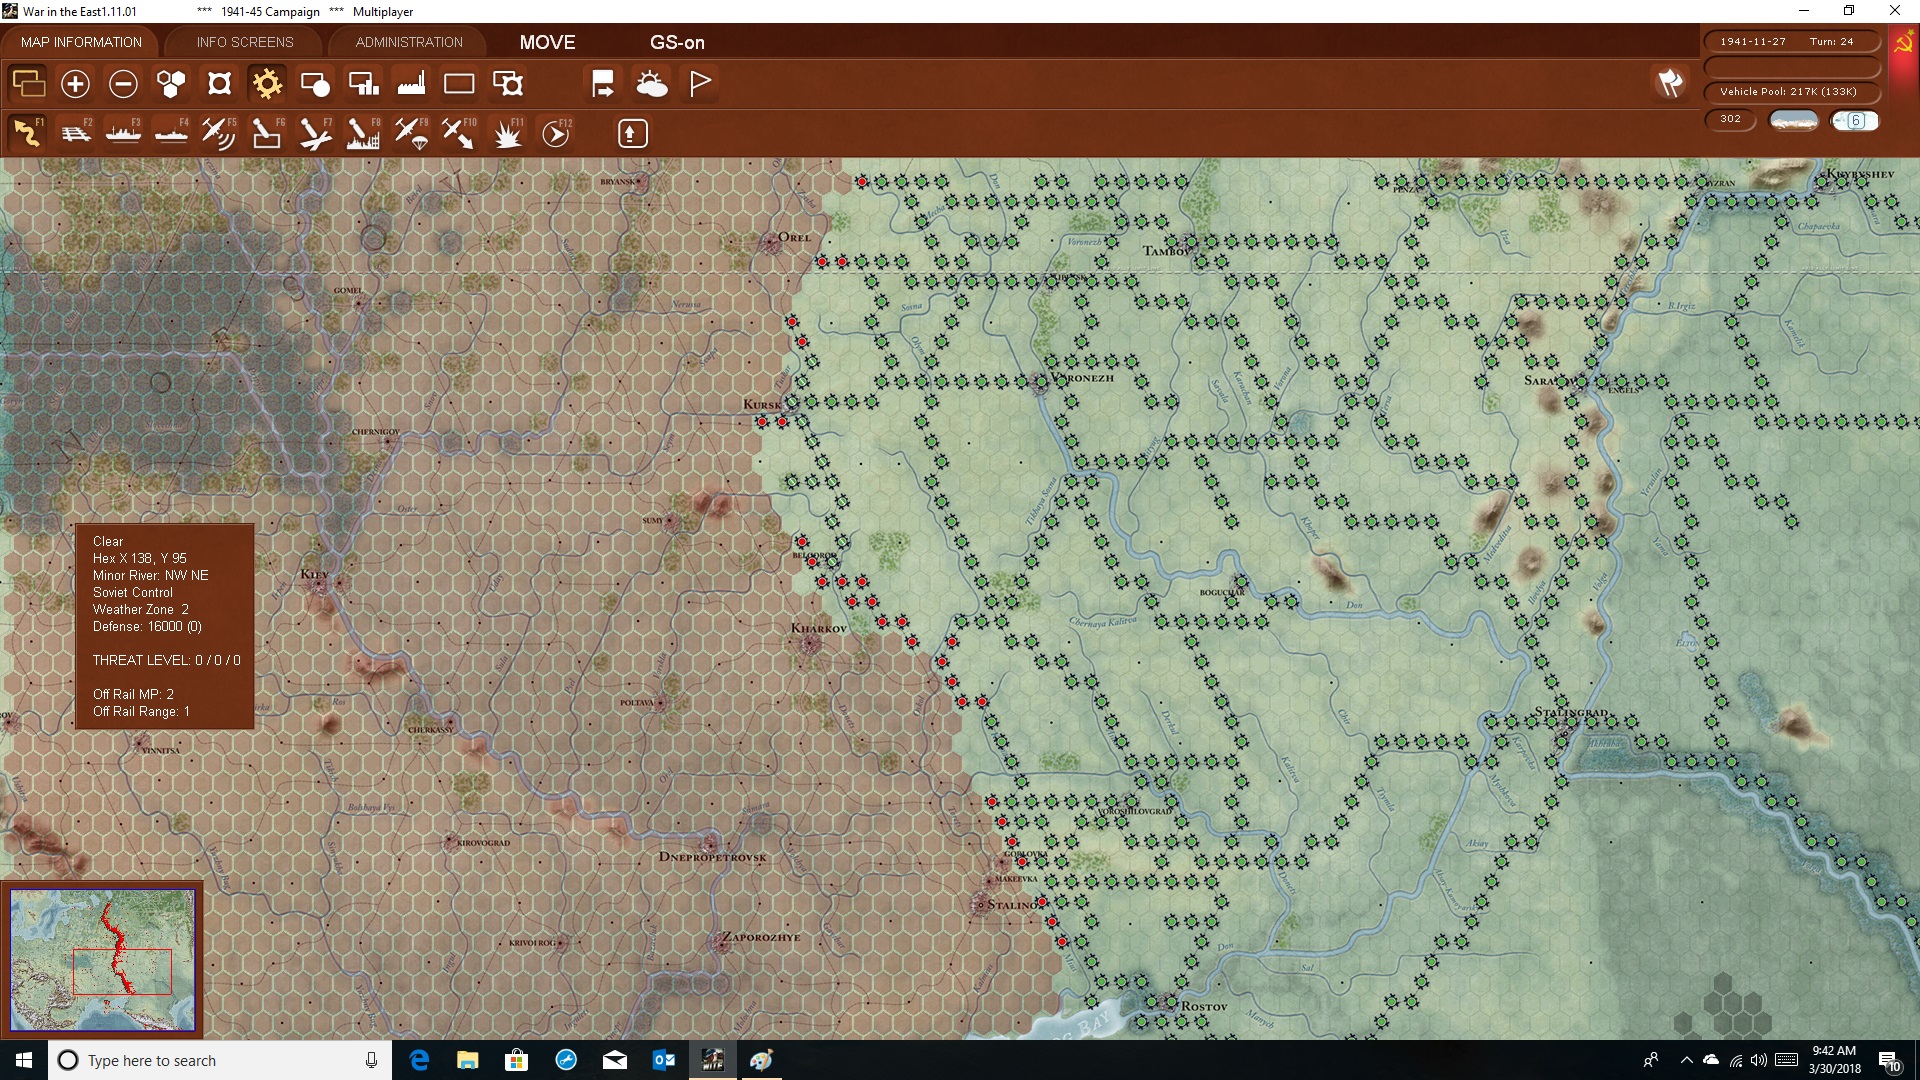Click the crossed white flags icon
1920x1080 pixels.
pos(1670,83)
